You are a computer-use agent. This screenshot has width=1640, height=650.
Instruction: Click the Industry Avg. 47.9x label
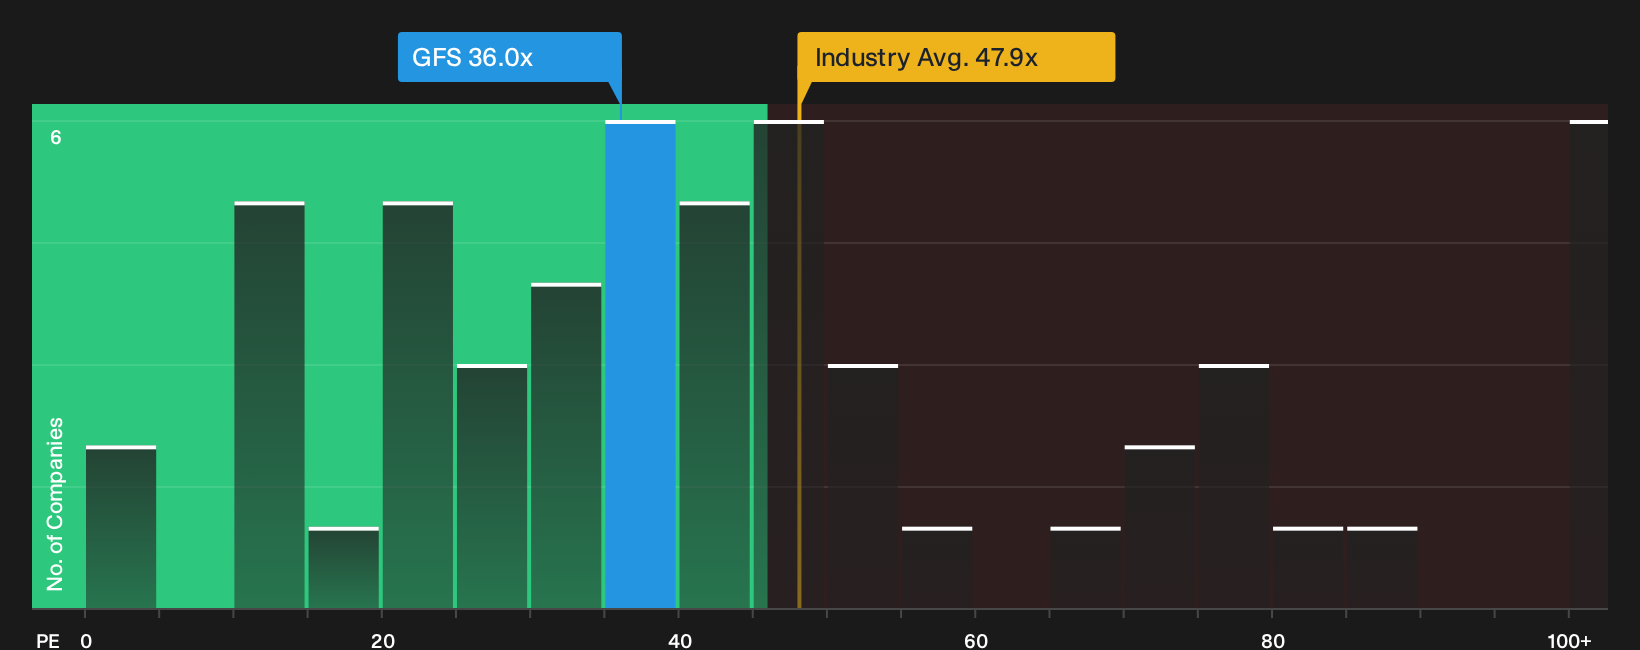click(x=955, y=57)
